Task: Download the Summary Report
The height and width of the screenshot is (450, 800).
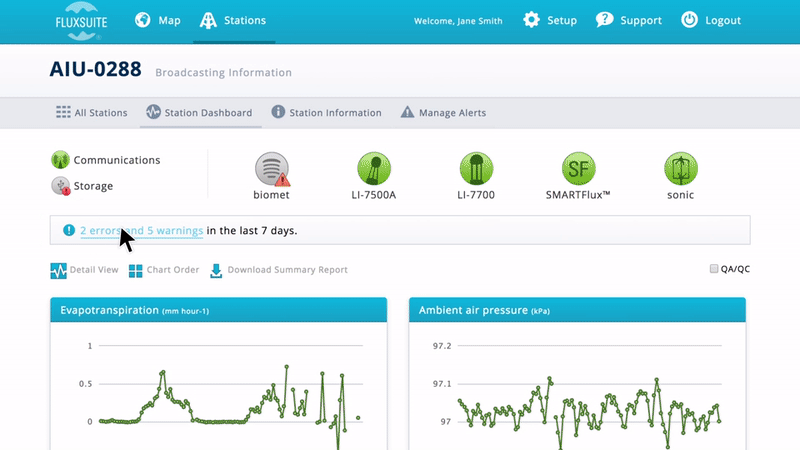Action: (278, 270)
